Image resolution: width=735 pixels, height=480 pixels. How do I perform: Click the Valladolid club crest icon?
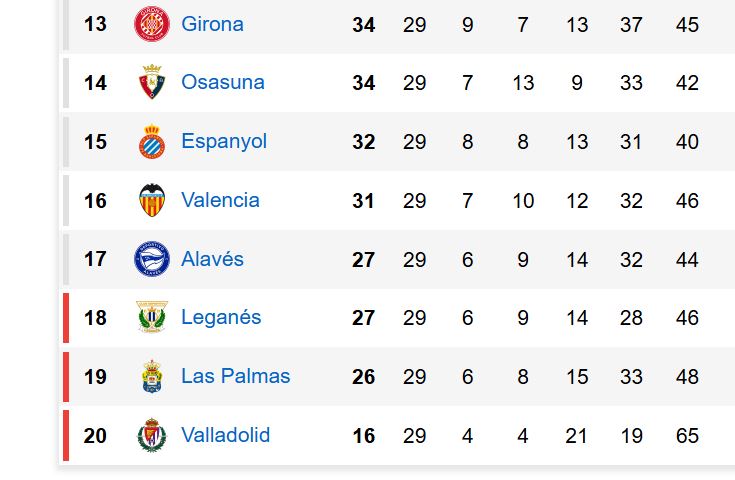pyautogui.click(x=152, y=435)
